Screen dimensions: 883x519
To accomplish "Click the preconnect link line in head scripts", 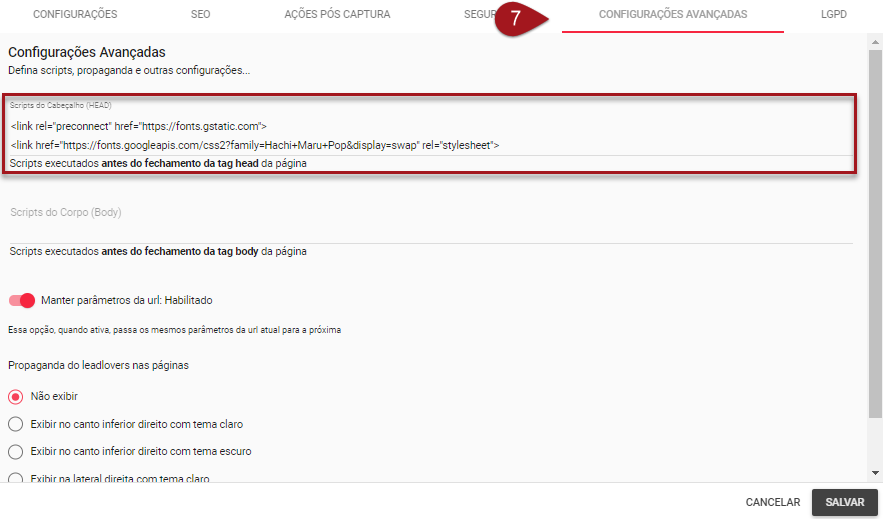I will coord(139,126).
